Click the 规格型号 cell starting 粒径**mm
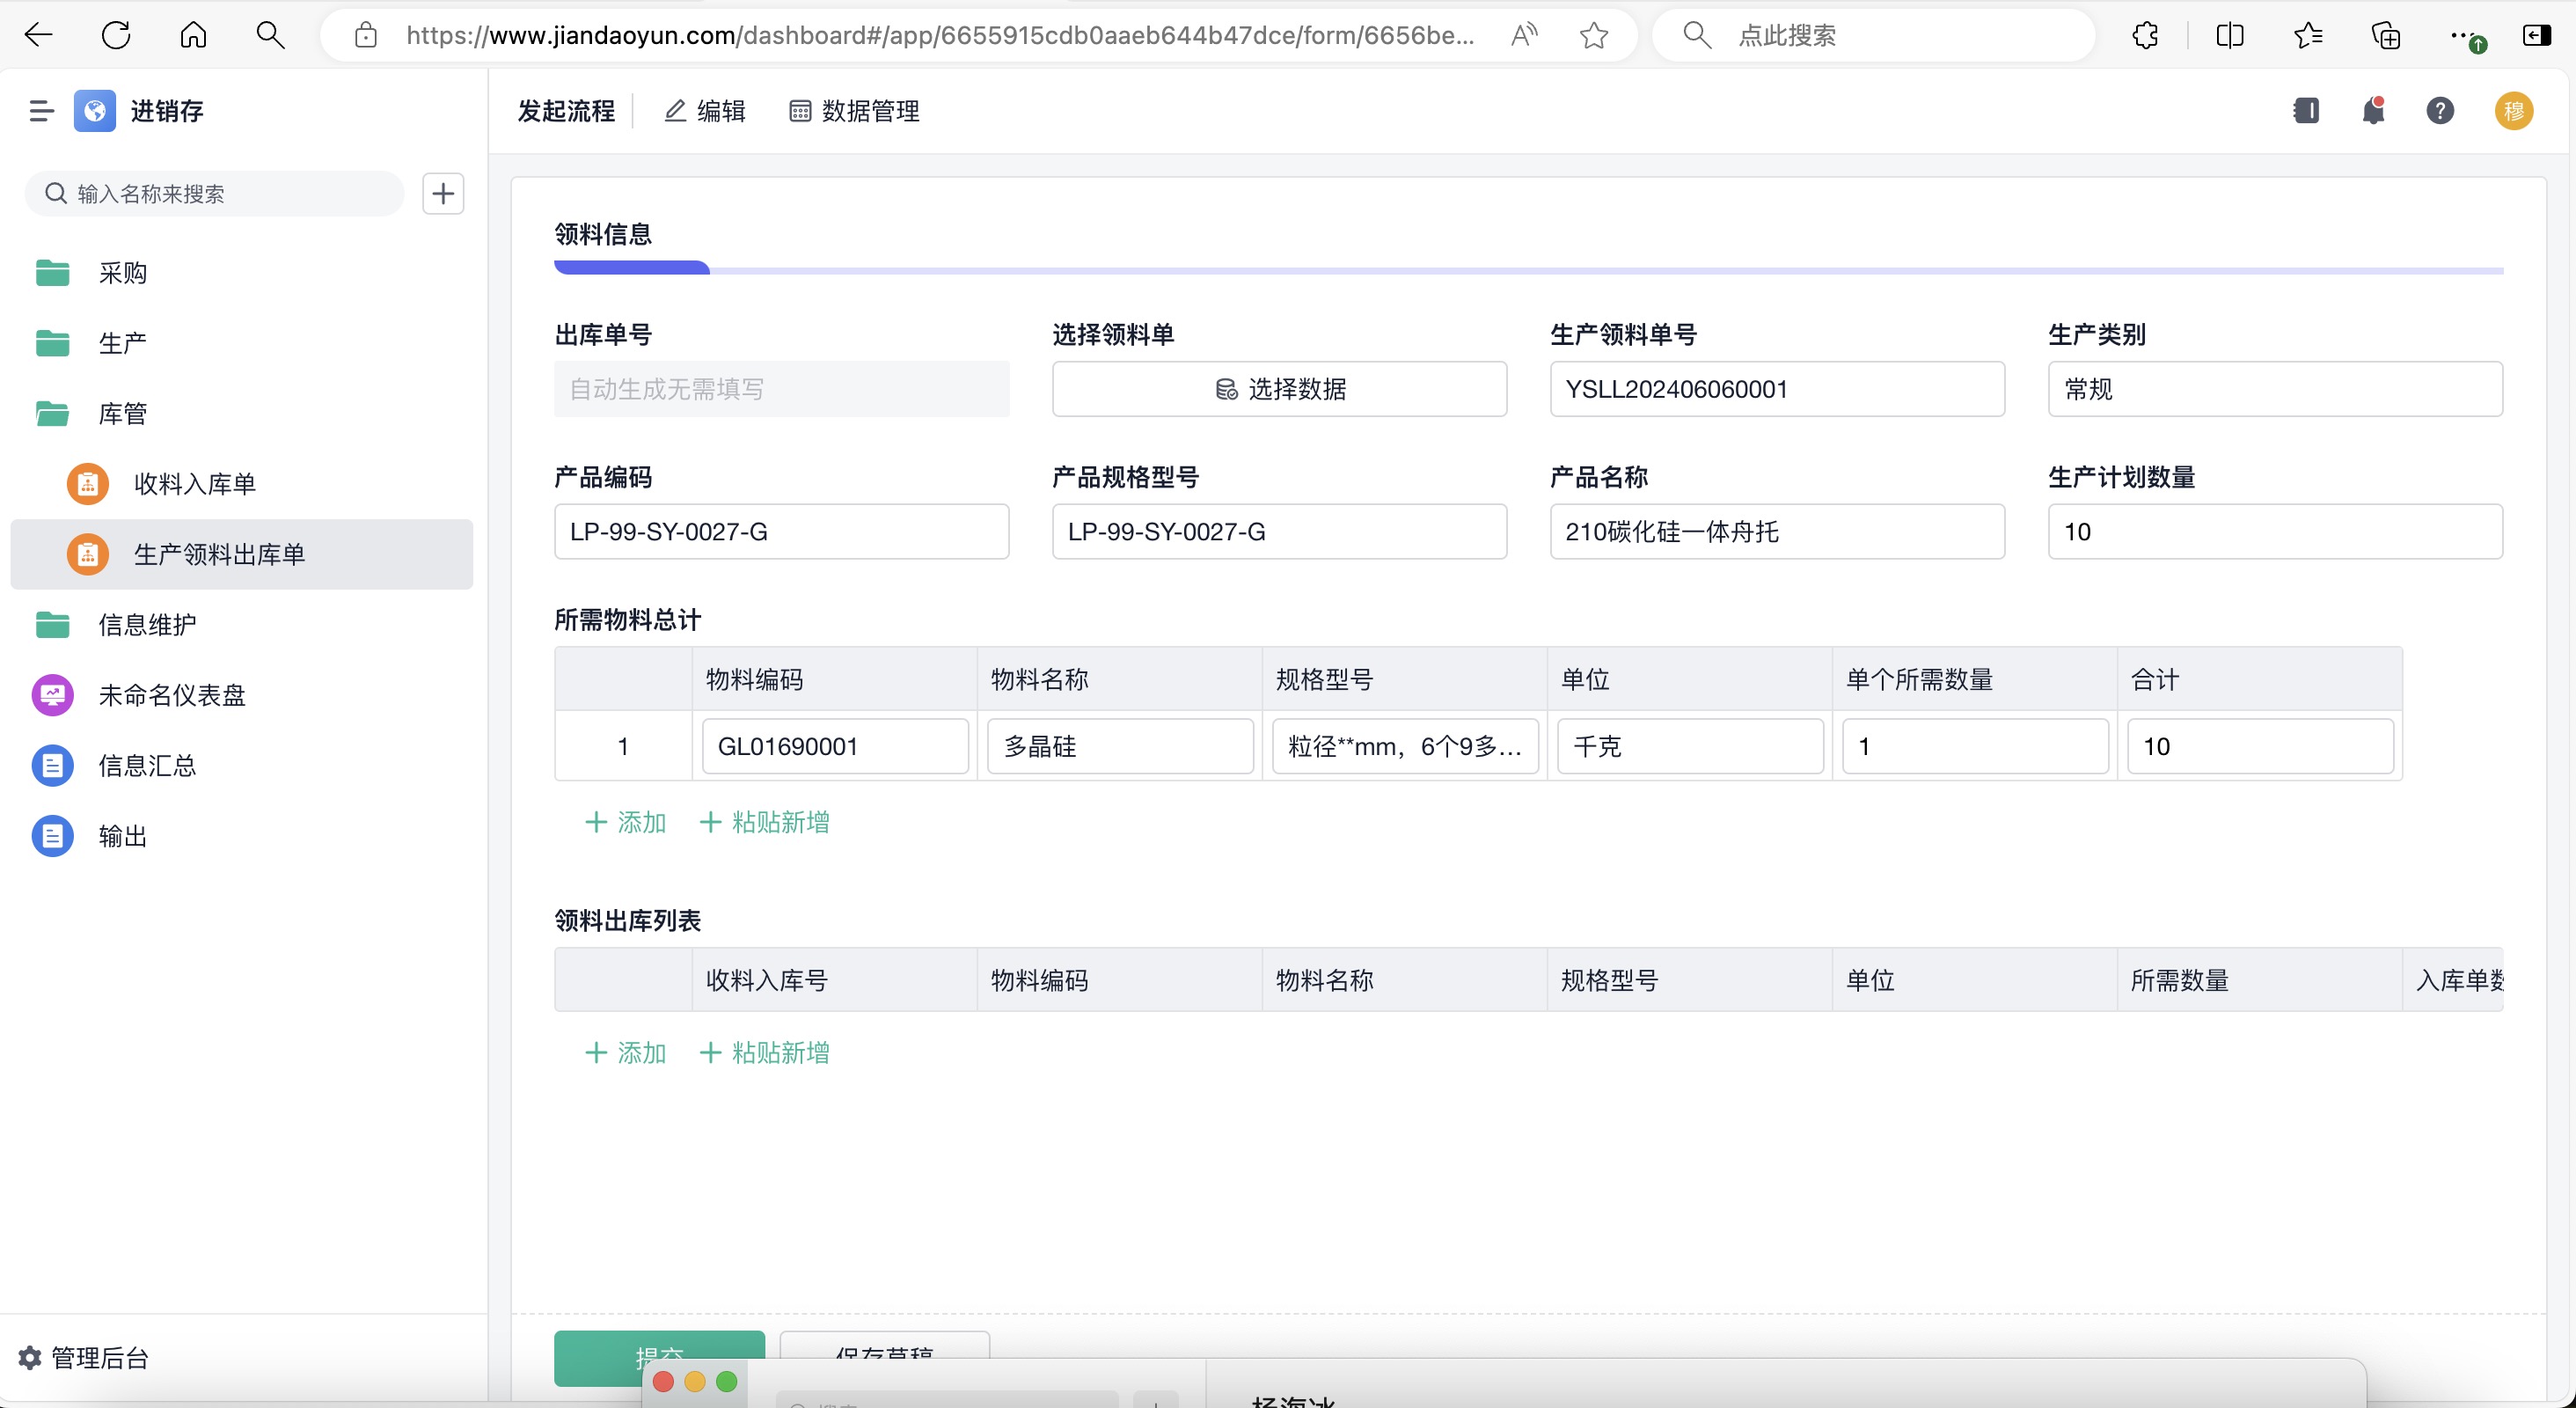Screen dimensions: 2576x1408 [1405, 746]
